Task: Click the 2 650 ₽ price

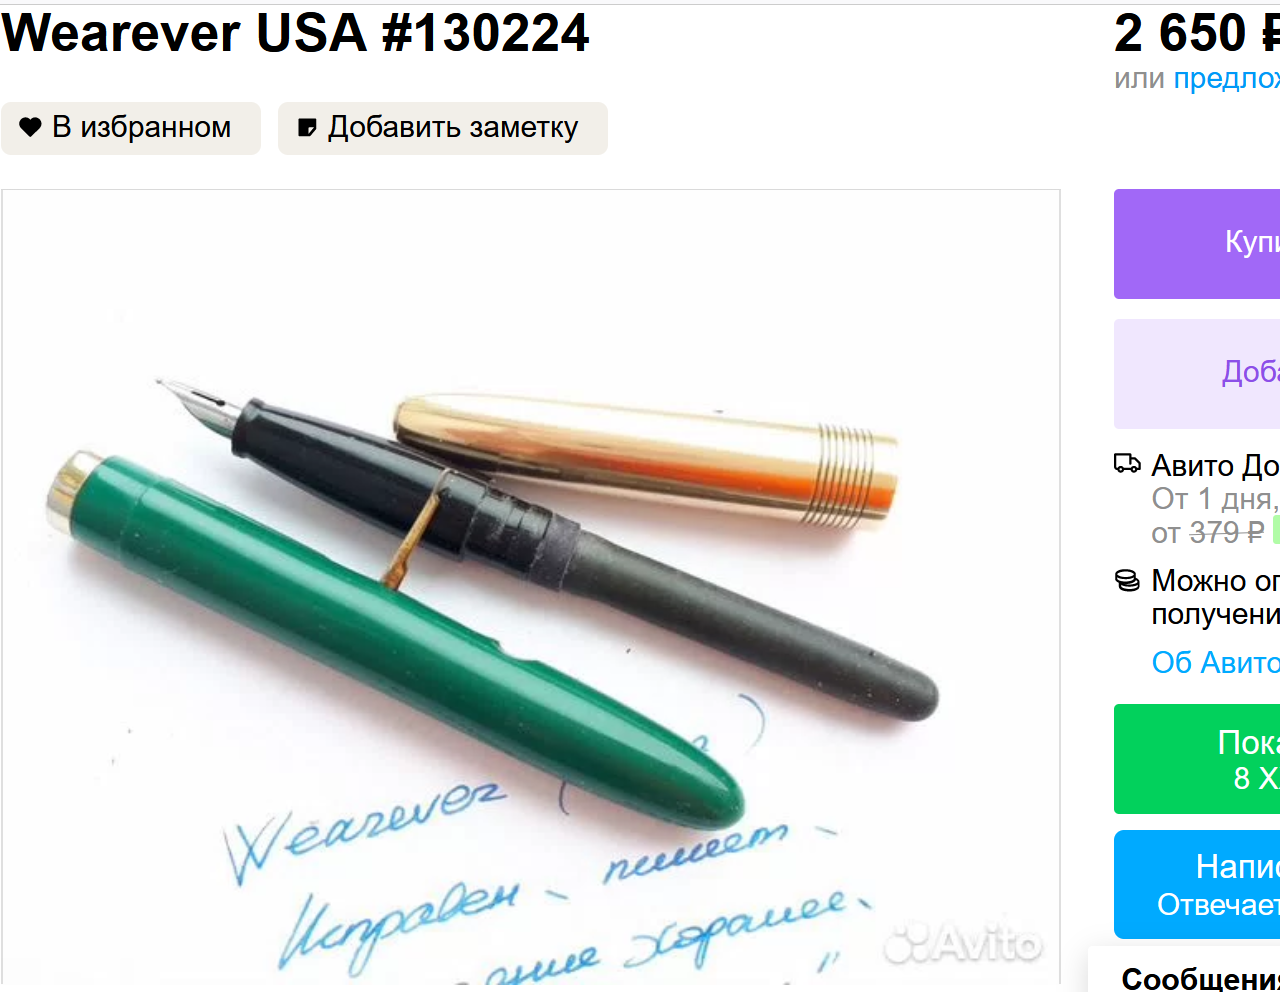Action: pyautogui.click(x=1197, y=32)
